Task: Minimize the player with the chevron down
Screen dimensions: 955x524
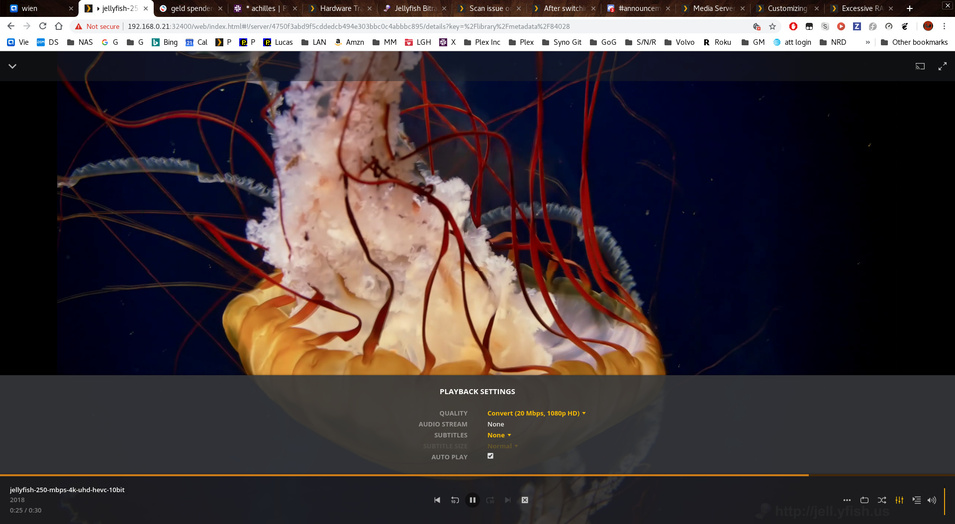Action: (x=12, y=66)
